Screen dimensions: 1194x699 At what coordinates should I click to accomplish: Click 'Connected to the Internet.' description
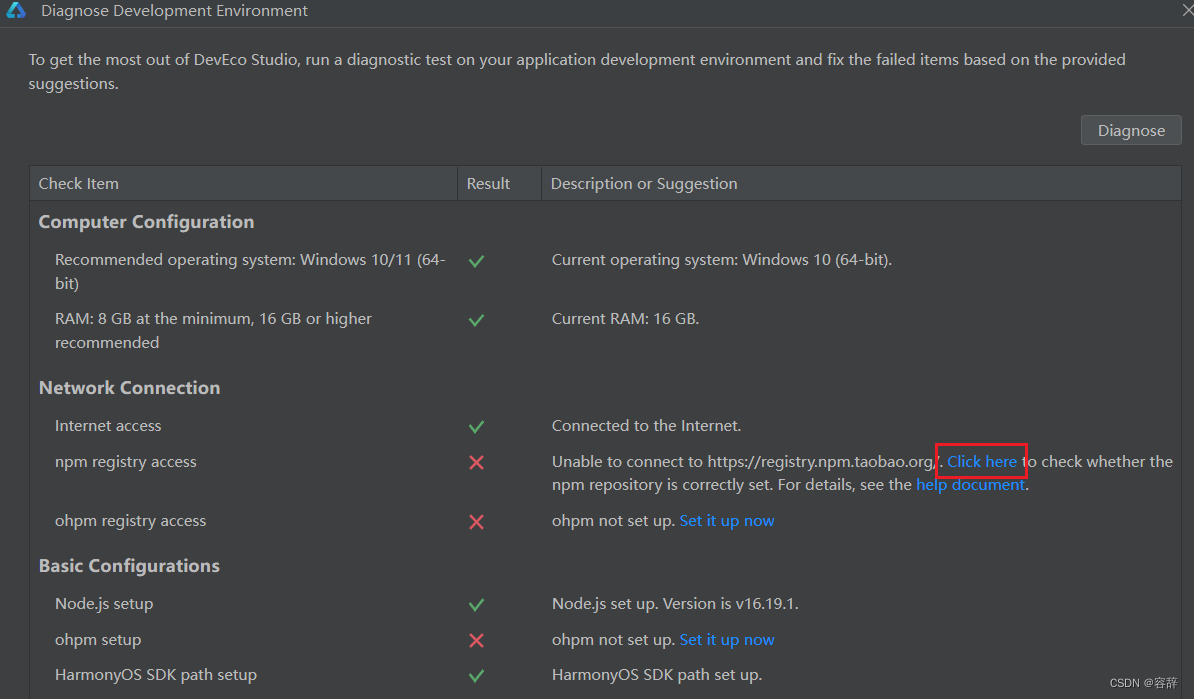coord(646,426)
